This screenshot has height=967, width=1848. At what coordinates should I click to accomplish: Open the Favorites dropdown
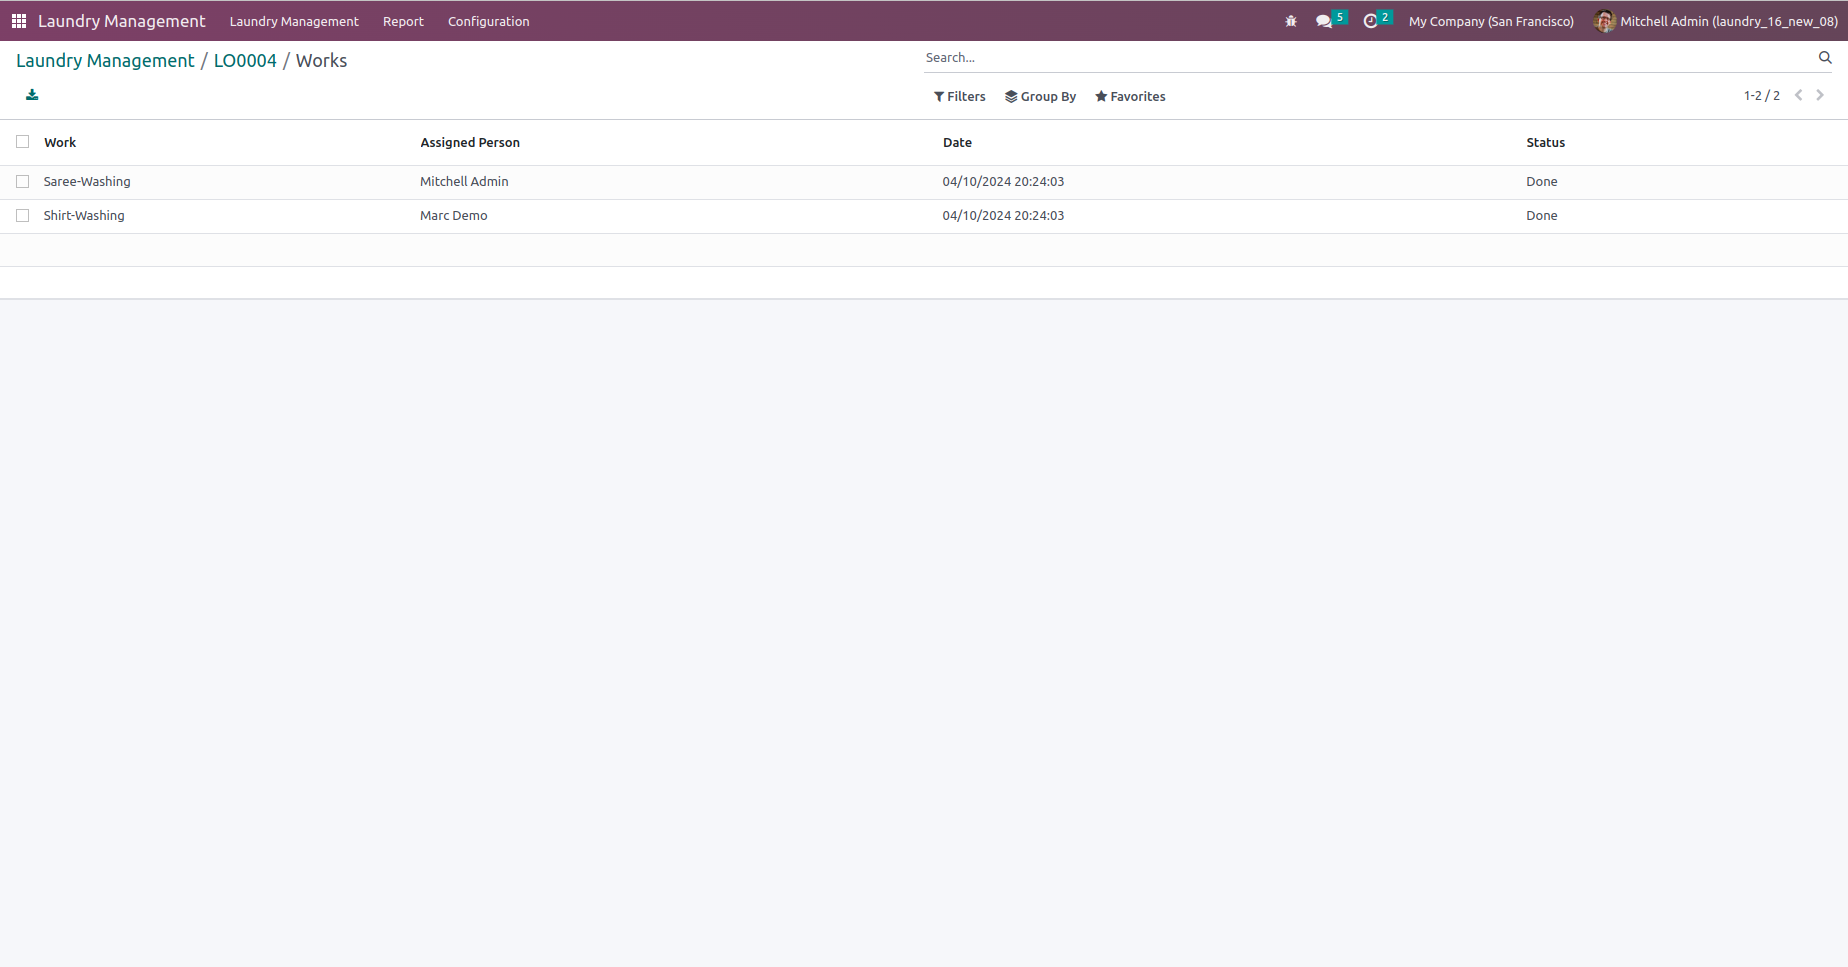[1131, 97]
